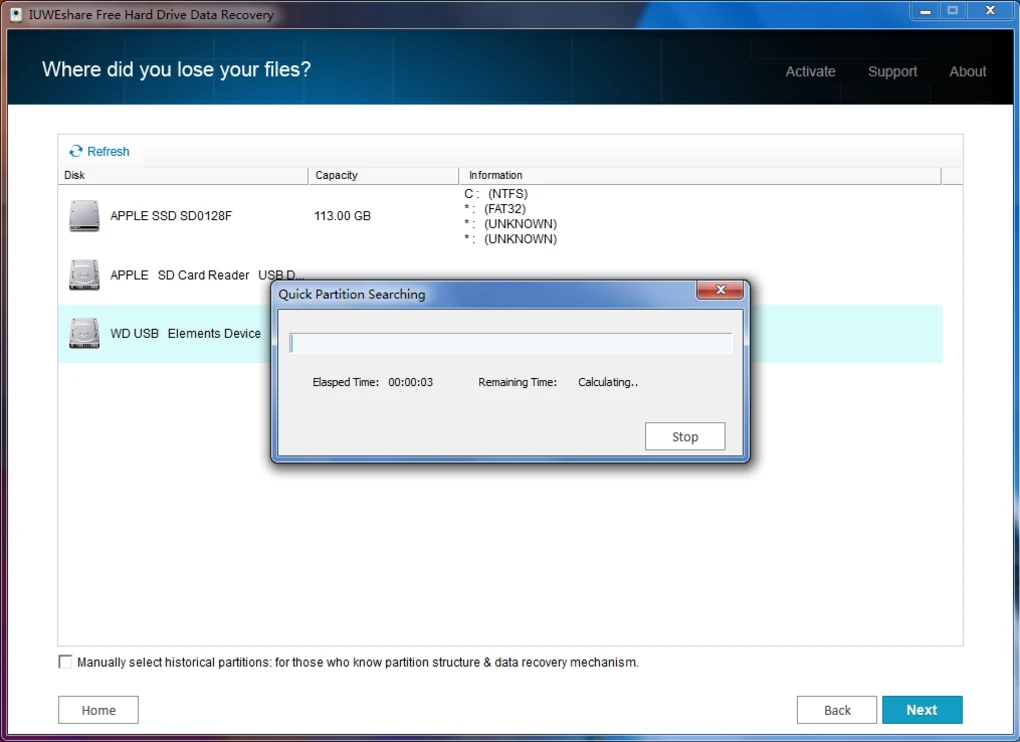Click the WD USB Elements drive icon
The height and width of the screenshot is (742, 1020).
pyautogui.click(x=84, y=333)
